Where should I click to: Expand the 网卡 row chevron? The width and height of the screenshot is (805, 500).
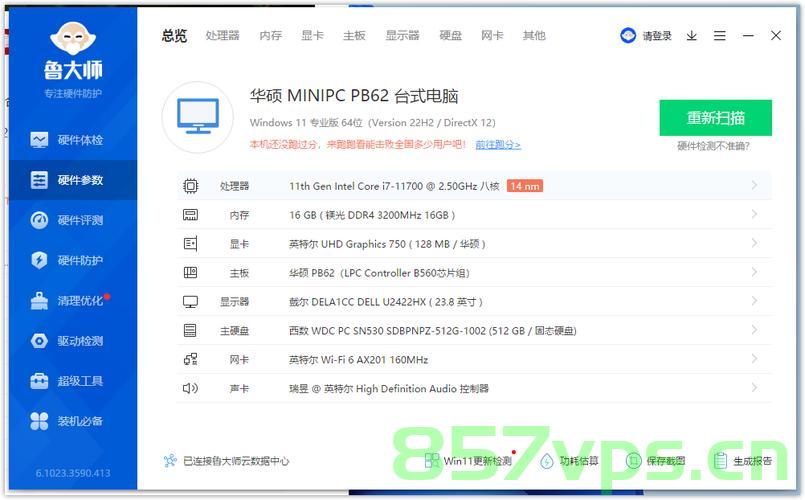click(754, 359)
